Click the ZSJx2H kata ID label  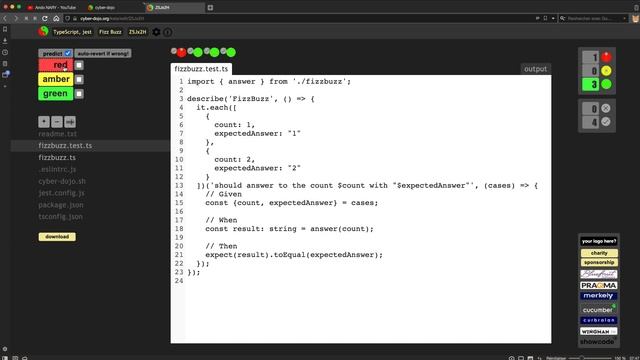coord(138,32)
